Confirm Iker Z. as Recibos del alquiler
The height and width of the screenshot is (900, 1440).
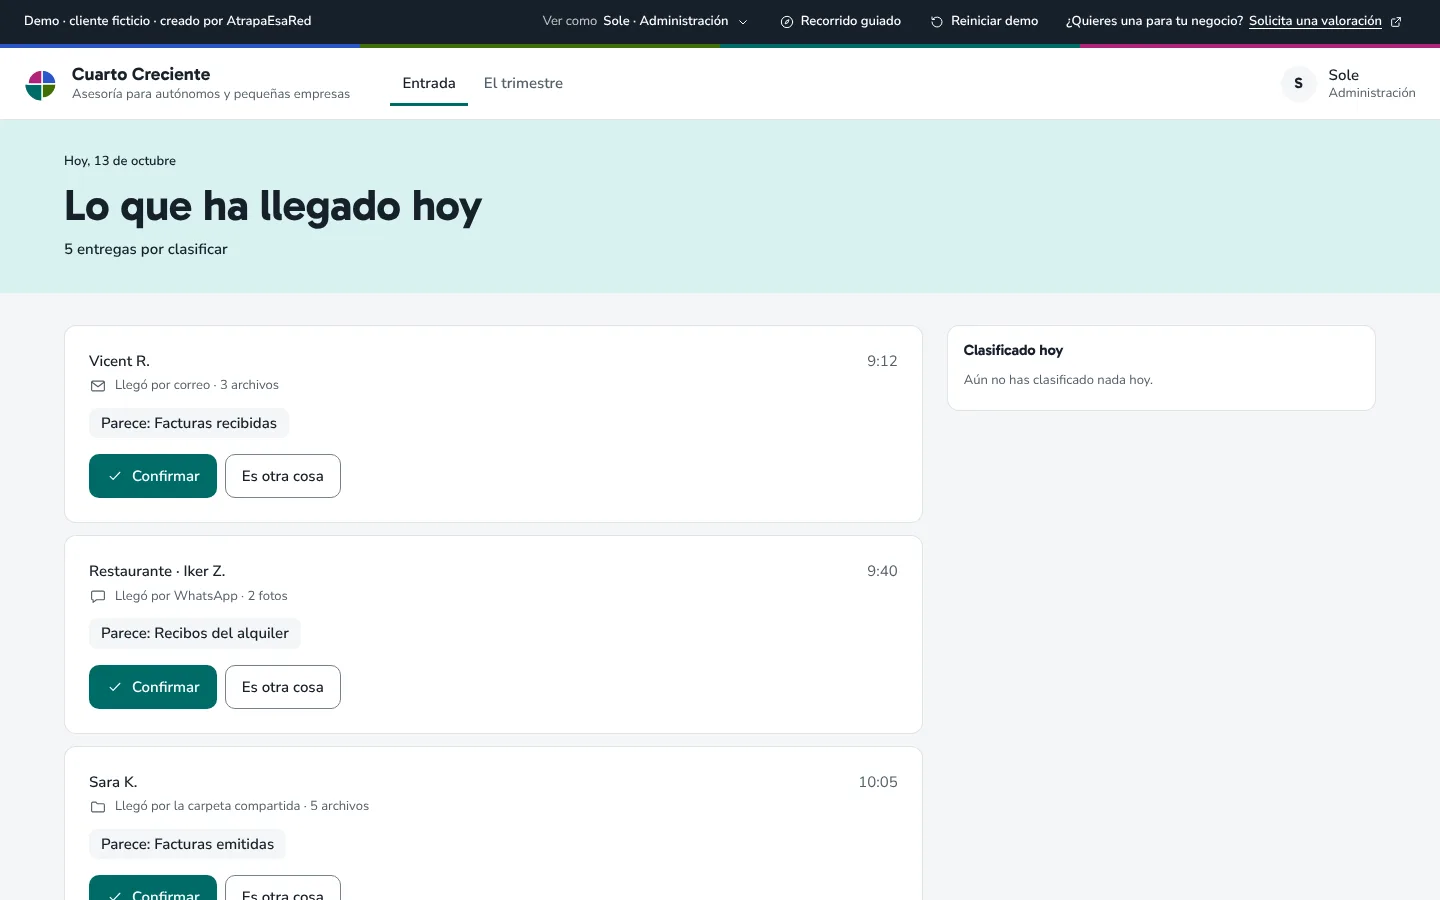[x=153, y=687]
